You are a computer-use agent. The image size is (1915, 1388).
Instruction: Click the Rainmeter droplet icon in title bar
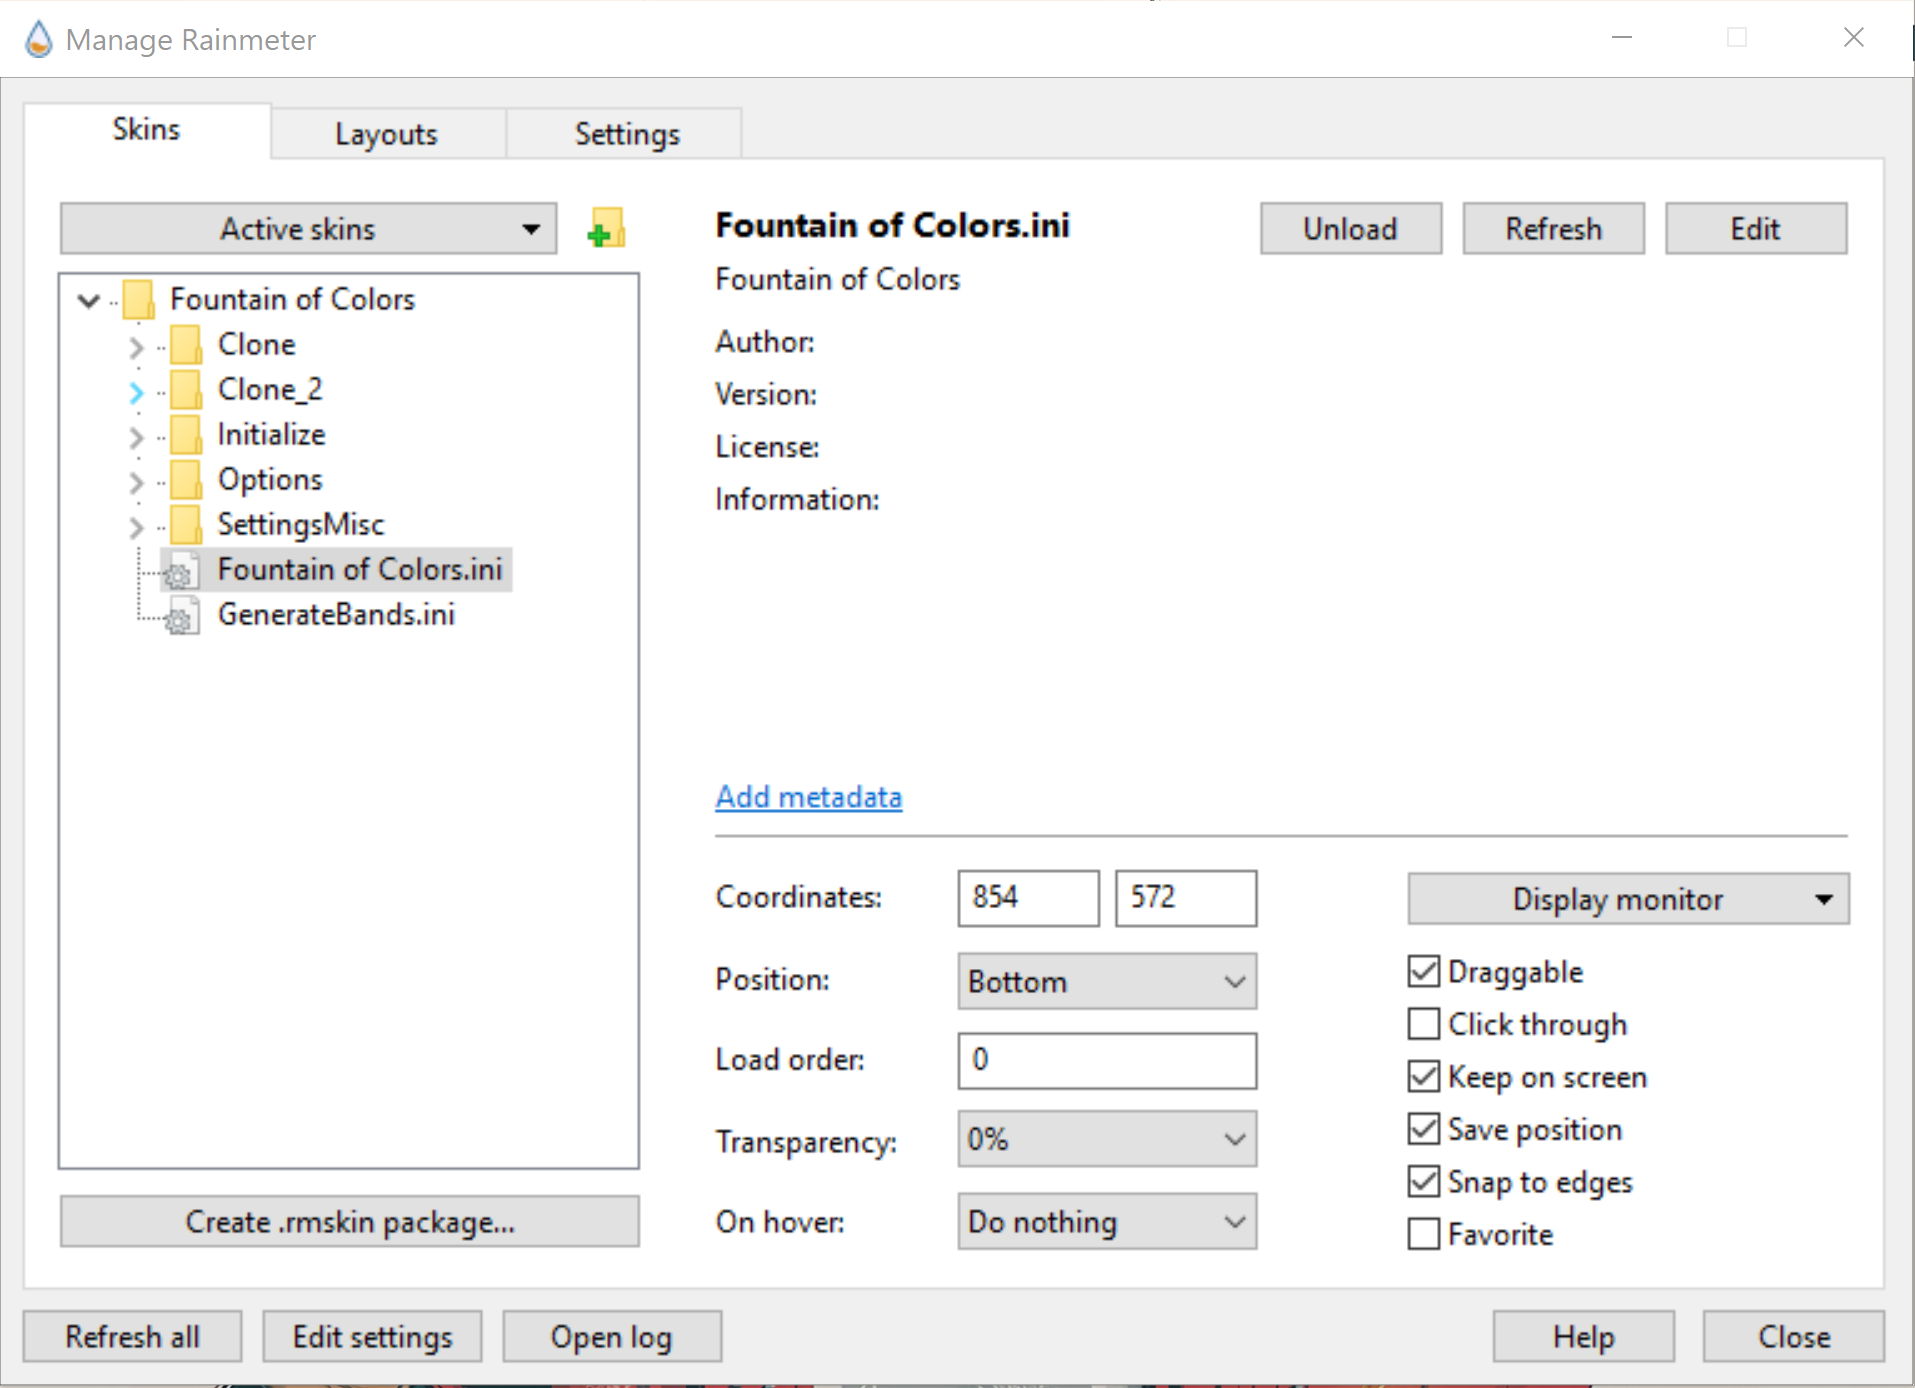point(38,40)
